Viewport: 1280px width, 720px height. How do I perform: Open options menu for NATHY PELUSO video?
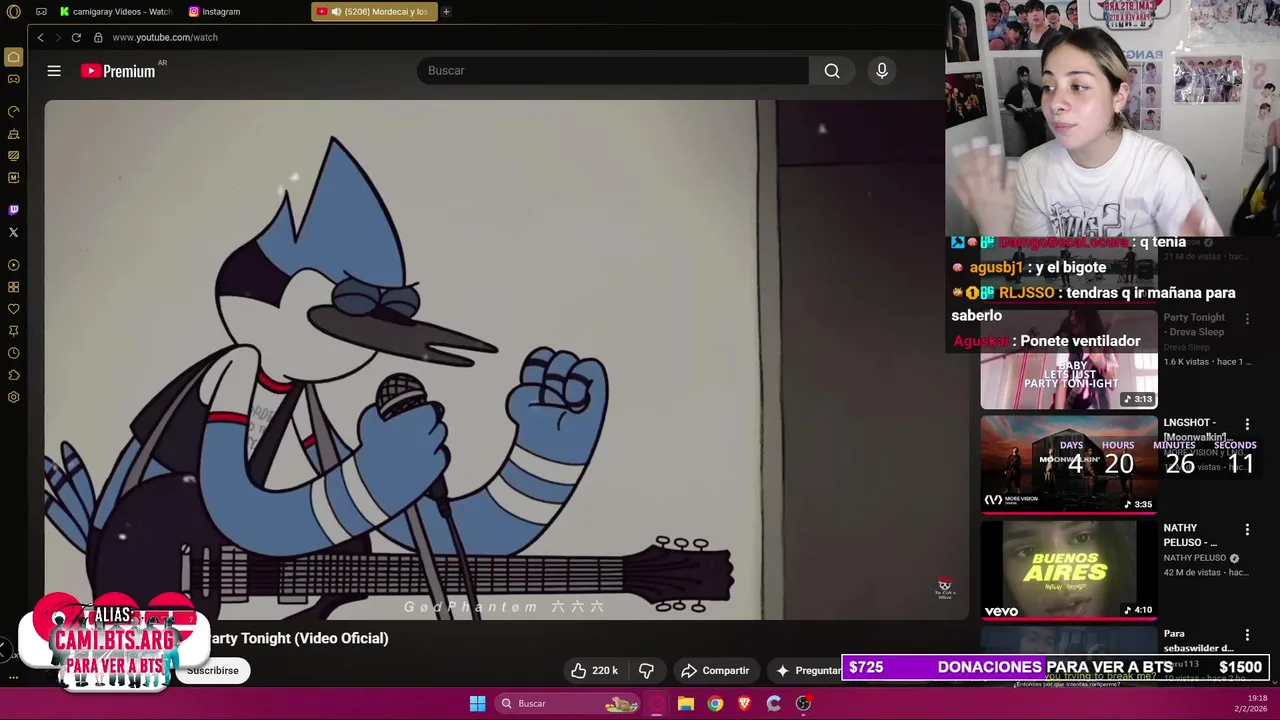(x=1247, y=529)
